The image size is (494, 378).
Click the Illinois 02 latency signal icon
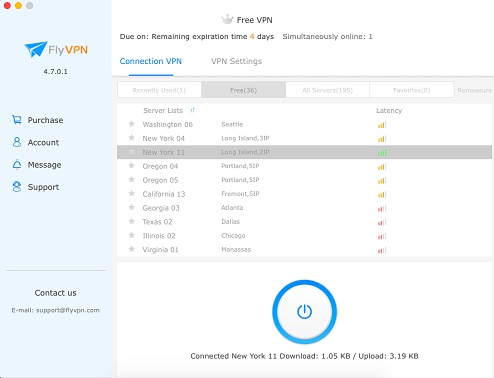pos(382,236)
